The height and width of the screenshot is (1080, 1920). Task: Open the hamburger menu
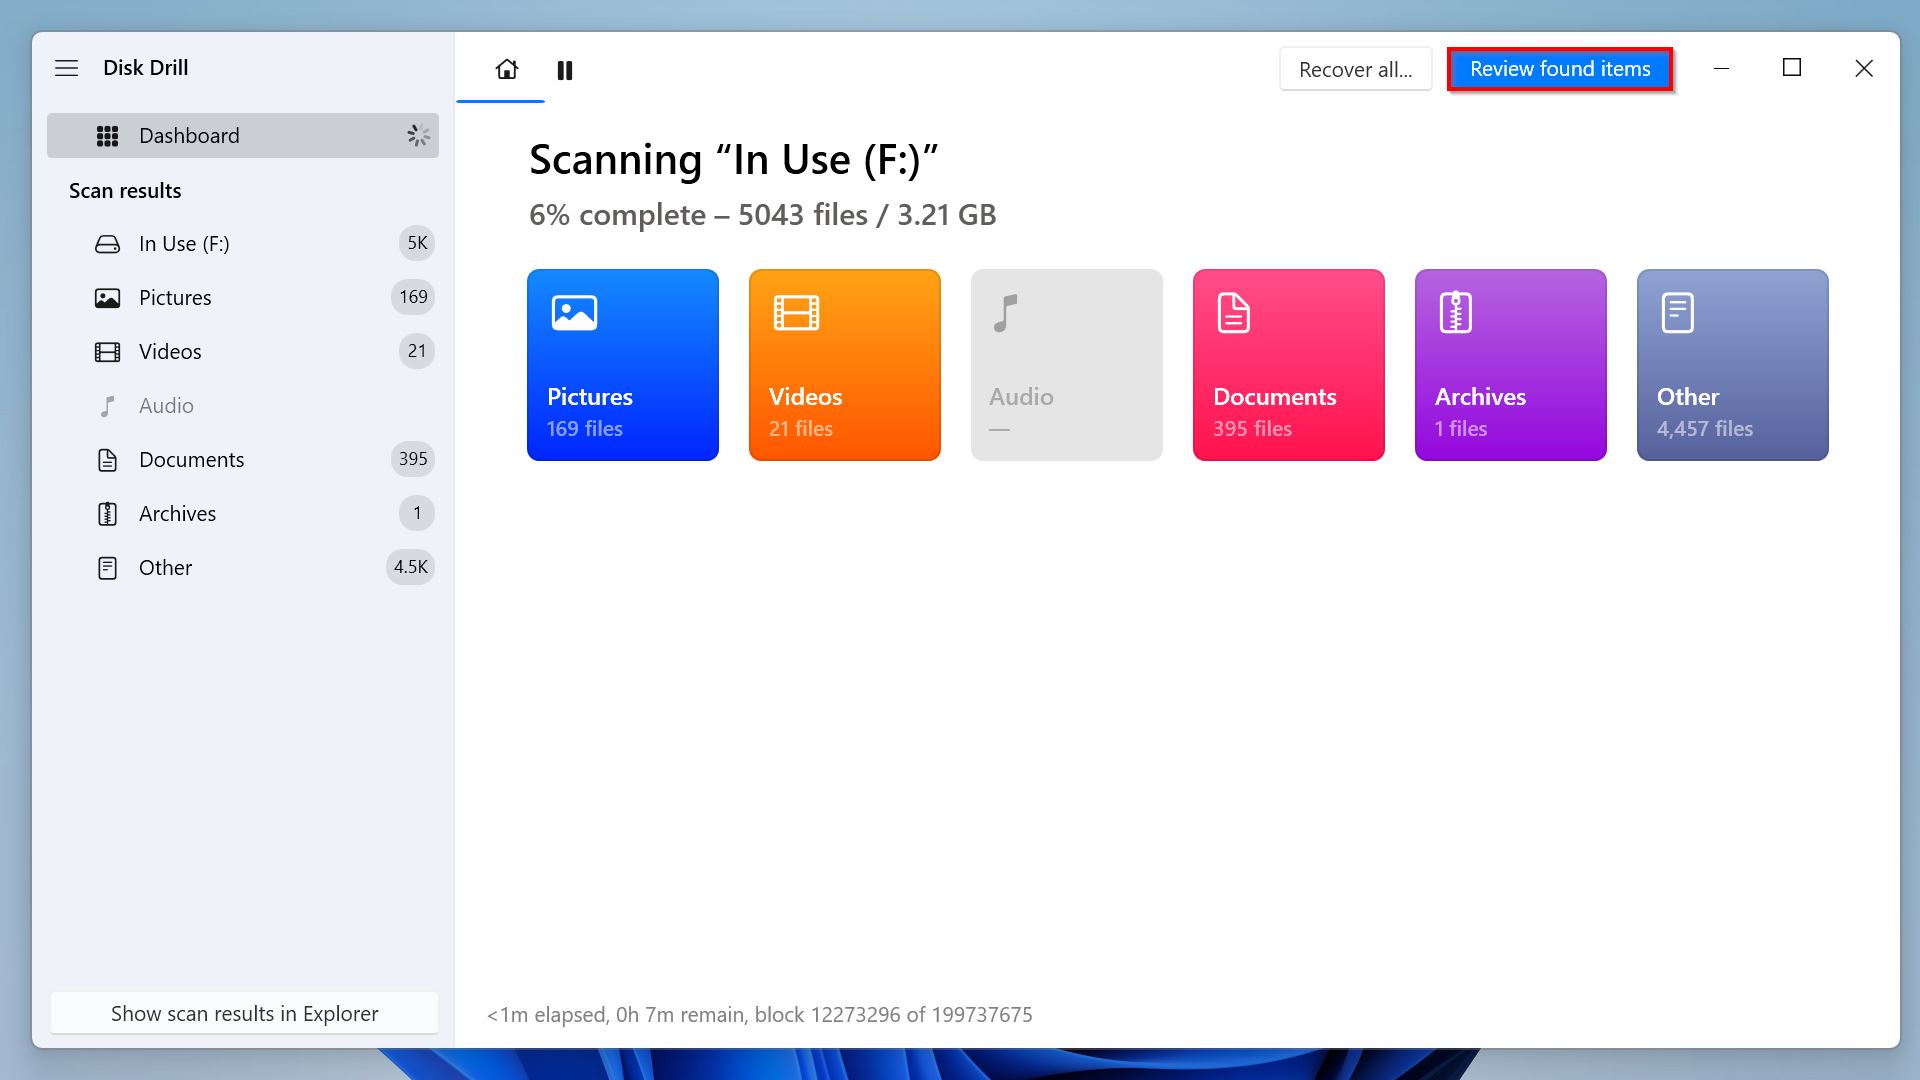click(65, 66)
